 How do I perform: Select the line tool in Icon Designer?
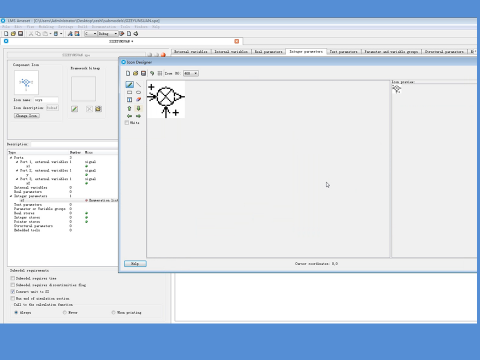(138, 85)
